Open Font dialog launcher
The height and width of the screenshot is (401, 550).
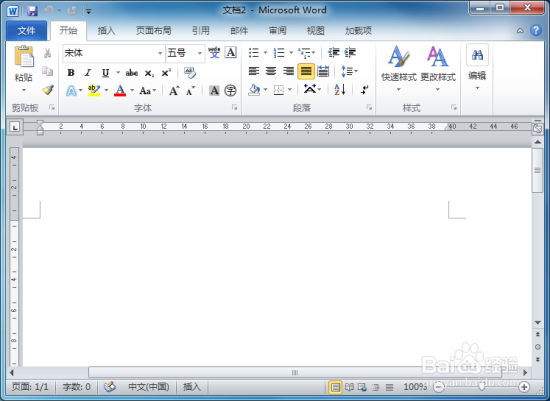[234, 107]
